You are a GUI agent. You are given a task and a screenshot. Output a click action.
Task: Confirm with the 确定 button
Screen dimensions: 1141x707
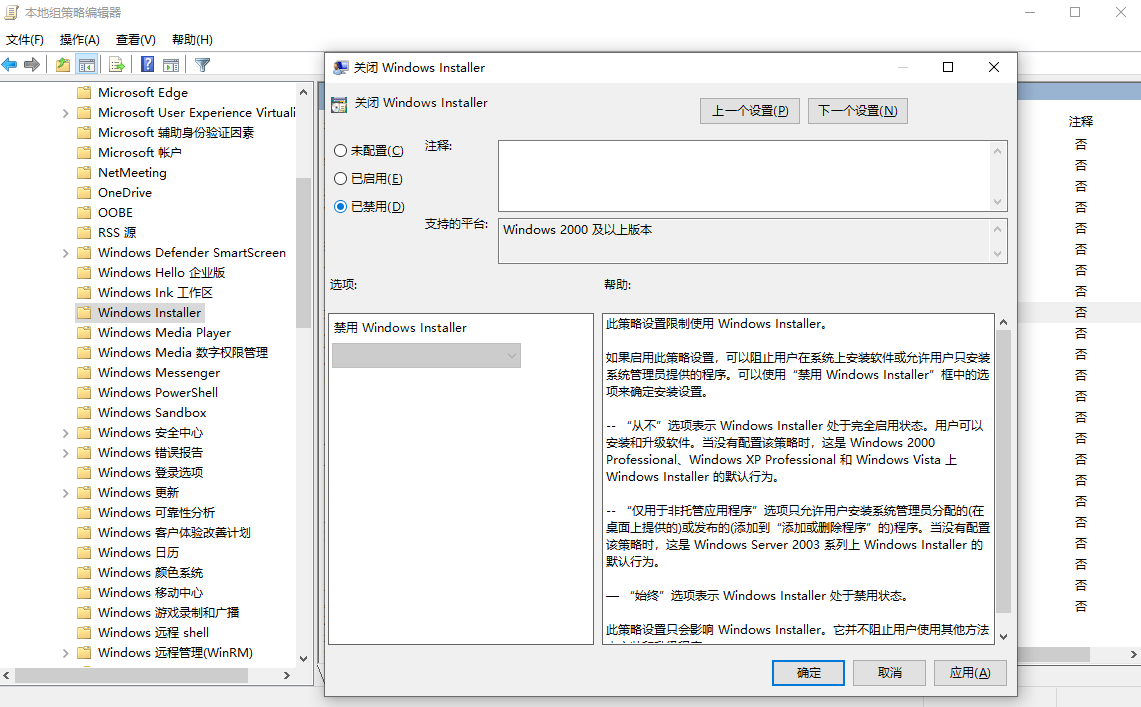point(808,673)
